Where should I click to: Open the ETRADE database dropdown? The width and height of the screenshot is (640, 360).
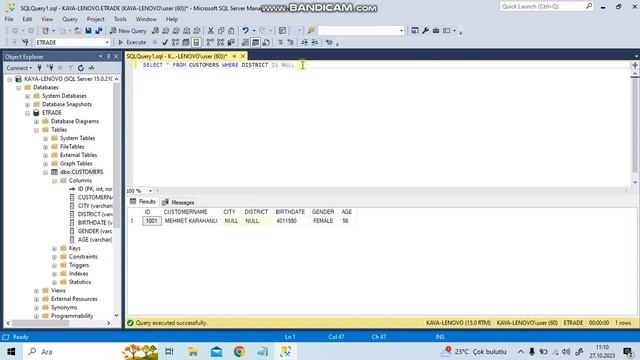tap(107, 42)
